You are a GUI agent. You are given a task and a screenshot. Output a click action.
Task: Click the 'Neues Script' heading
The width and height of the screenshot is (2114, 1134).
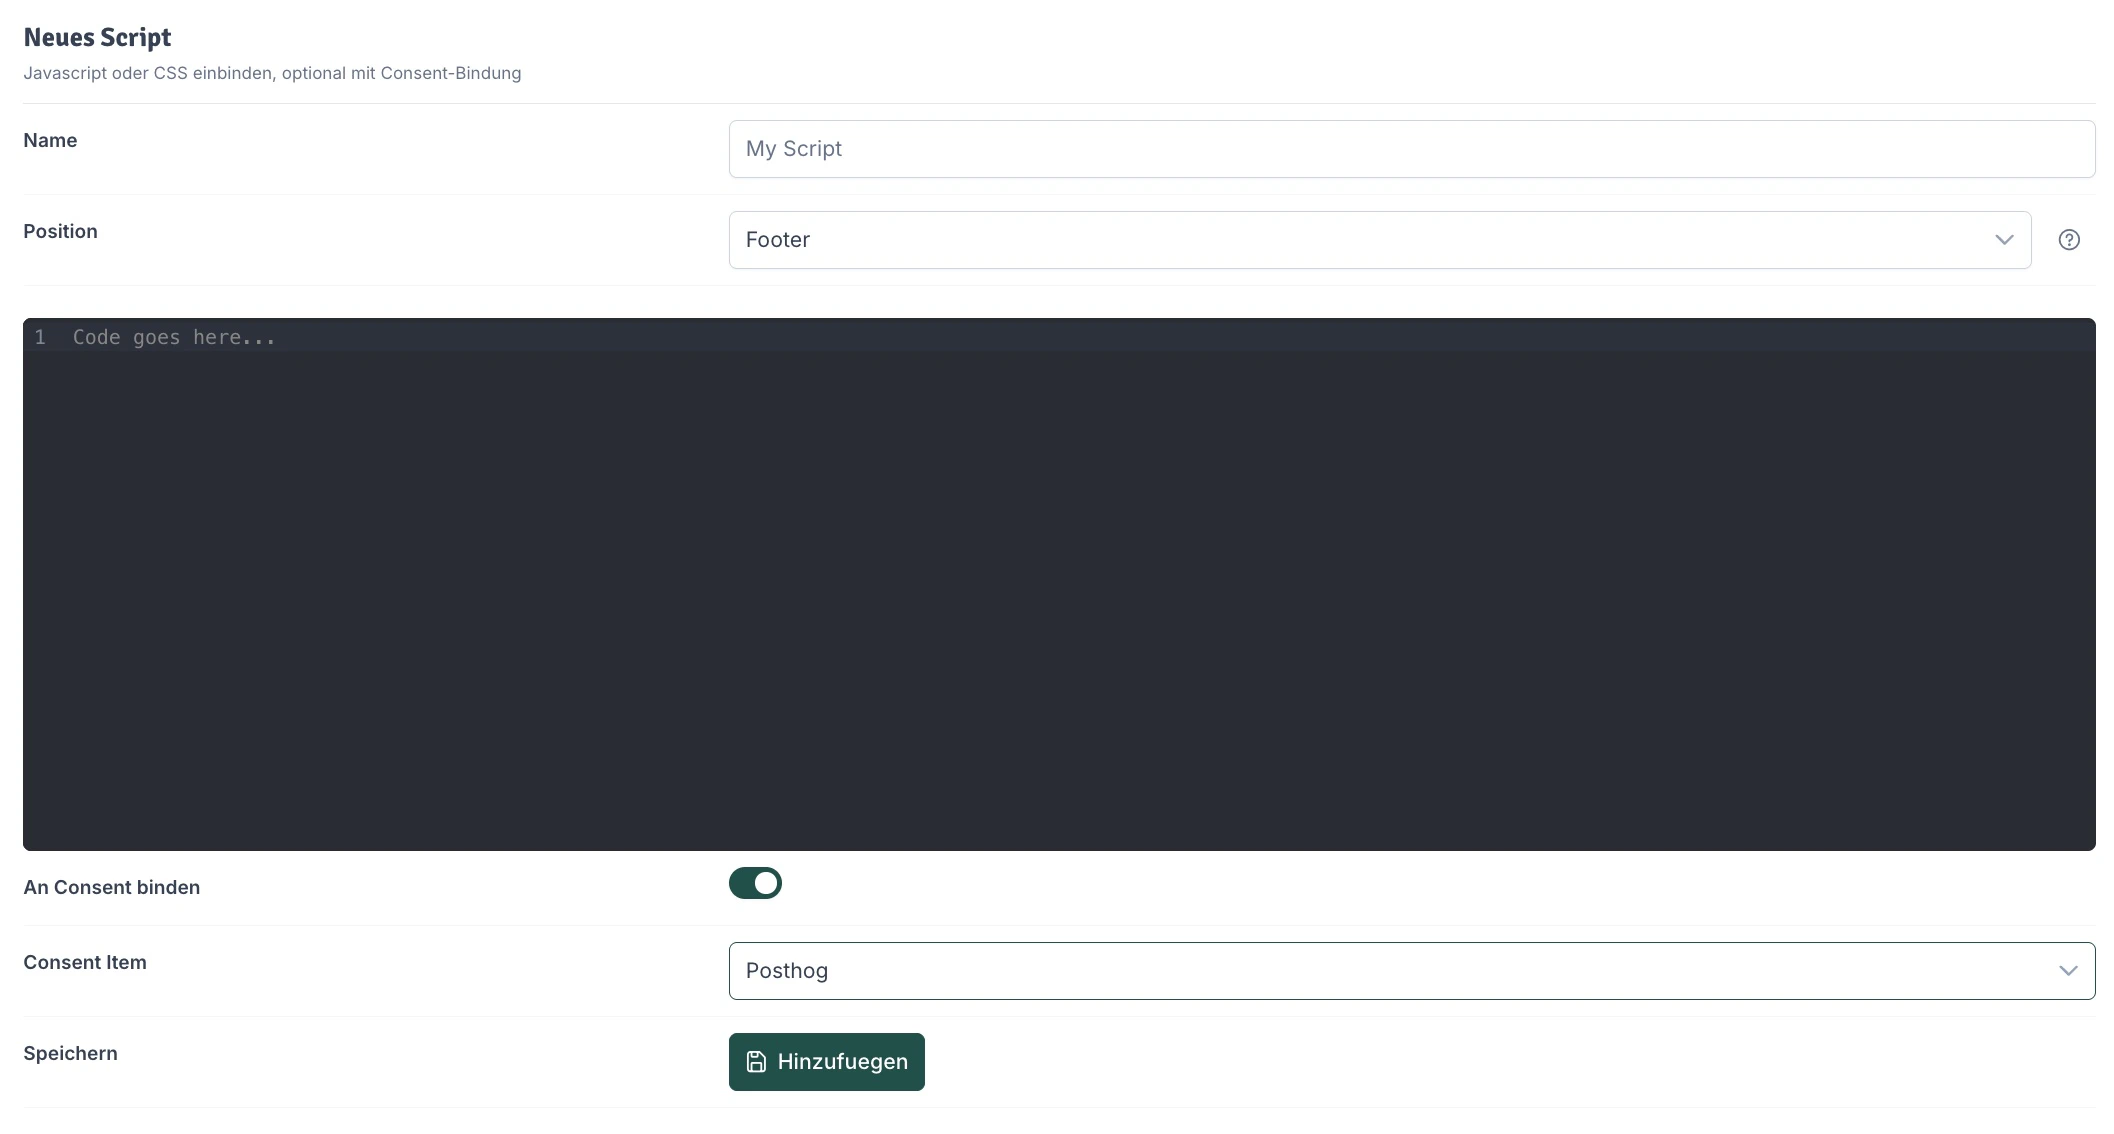(x=97, y=38)
